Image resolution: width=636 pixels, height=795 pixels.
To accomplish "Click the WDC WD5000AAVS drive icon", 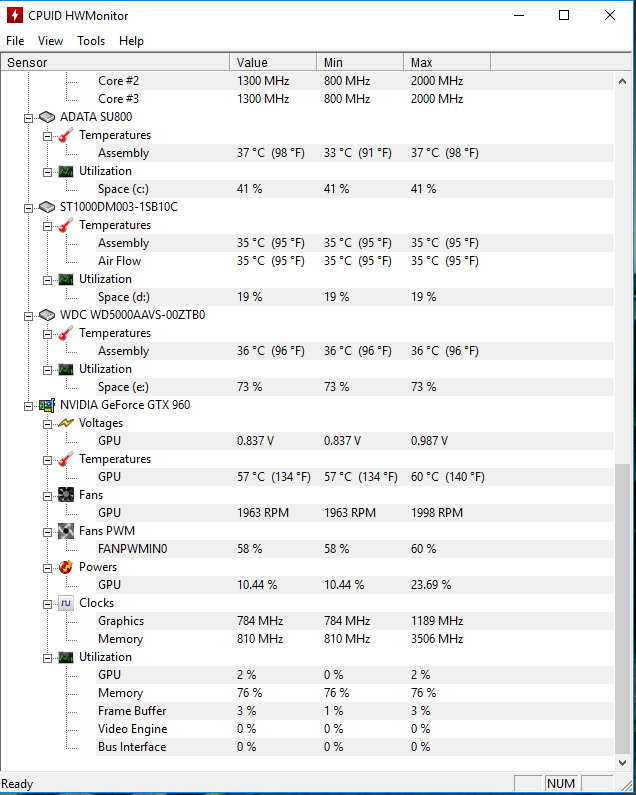I will click(x=46, y=315).
